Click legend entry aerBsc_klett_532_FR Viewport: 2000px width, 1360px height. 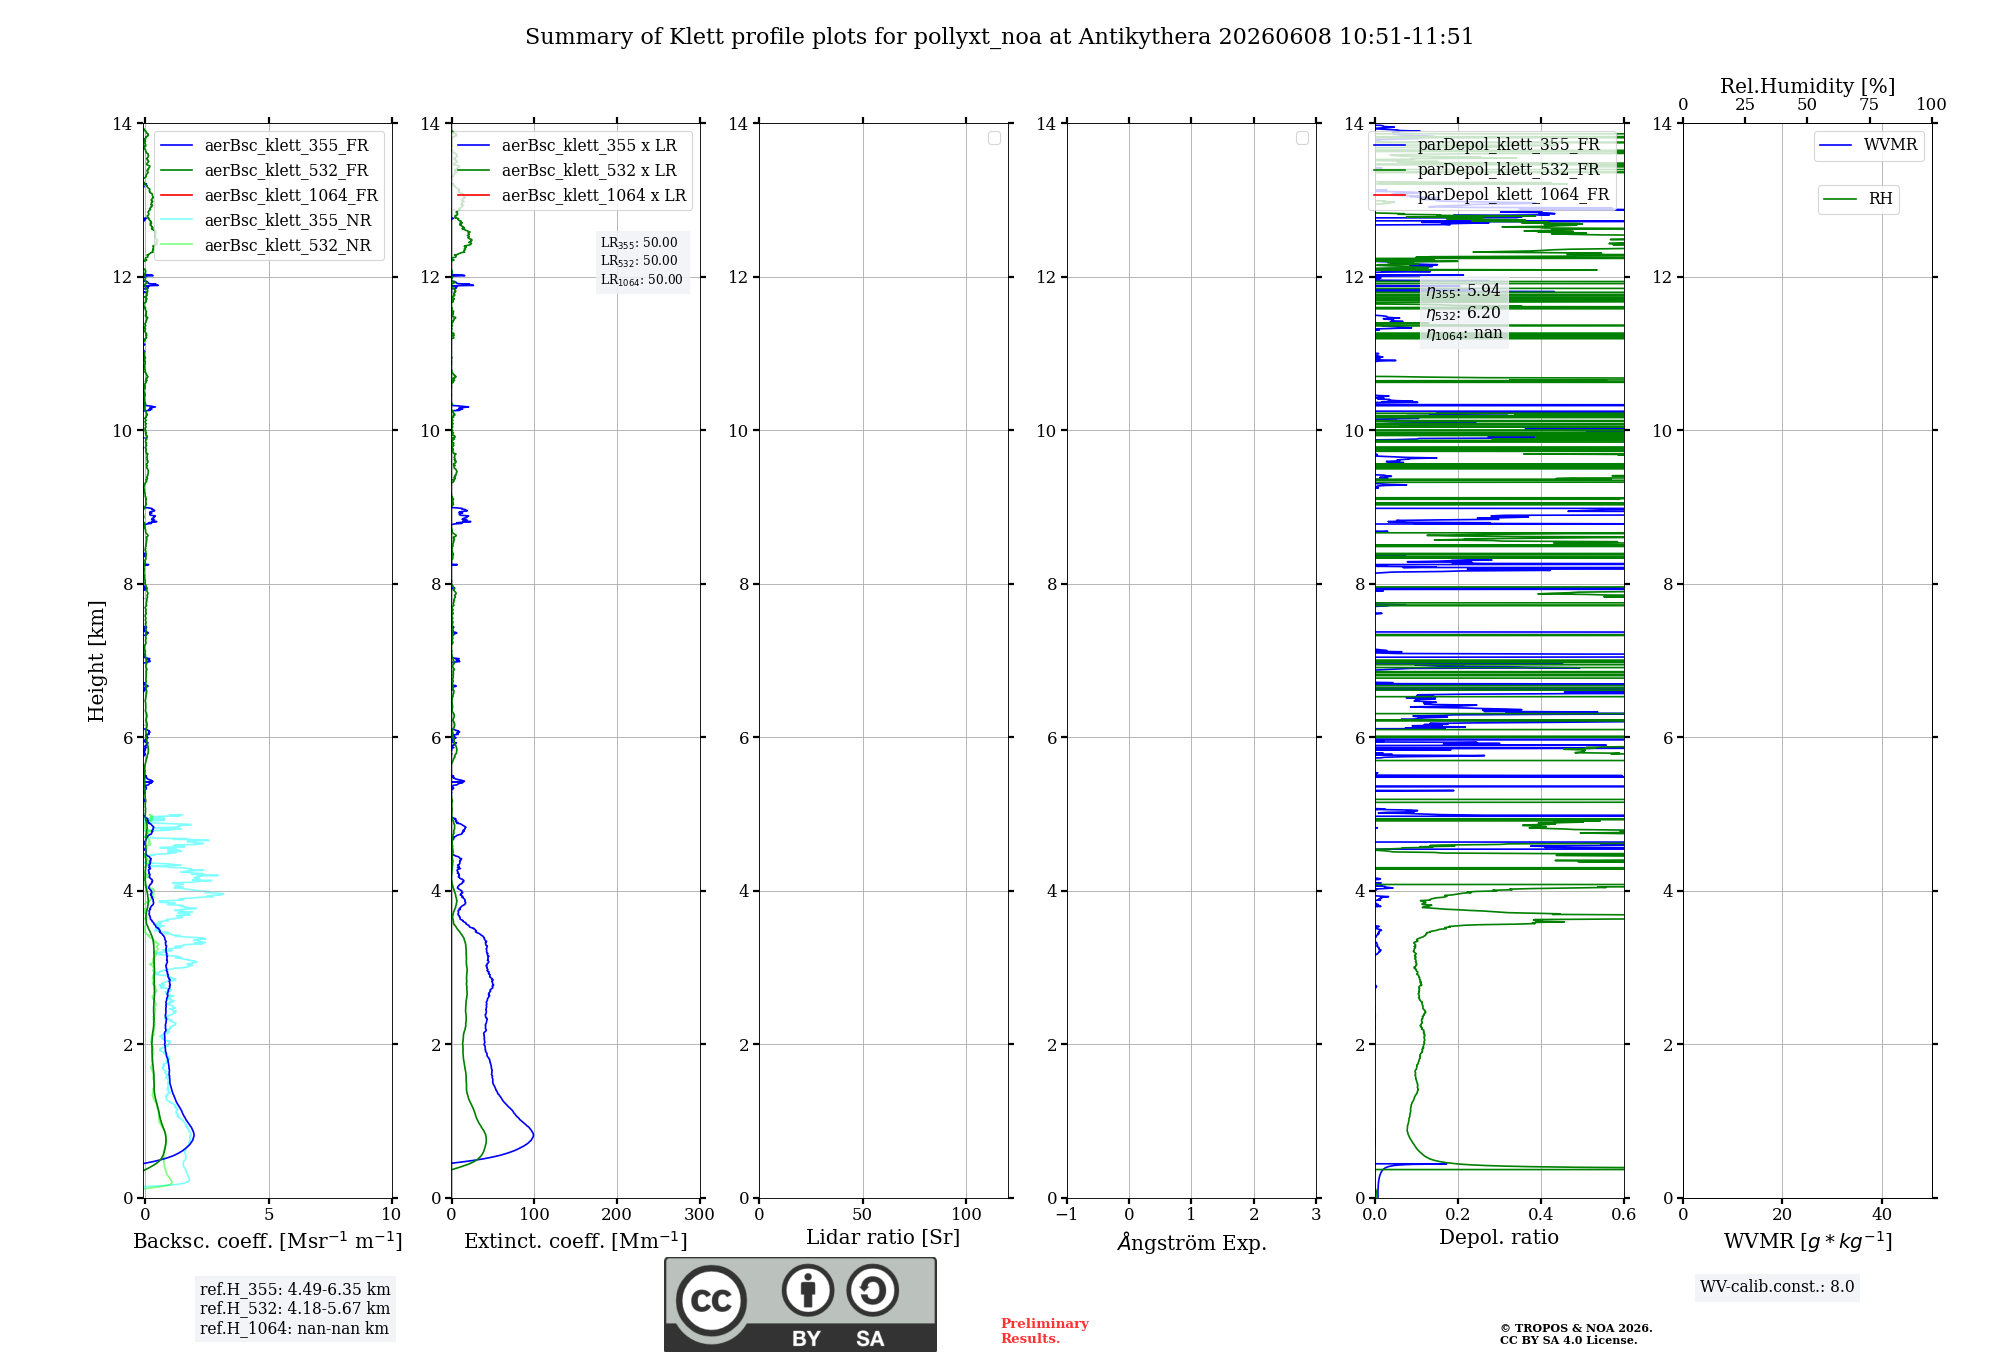pyautogui.click(x=269, y=171)
